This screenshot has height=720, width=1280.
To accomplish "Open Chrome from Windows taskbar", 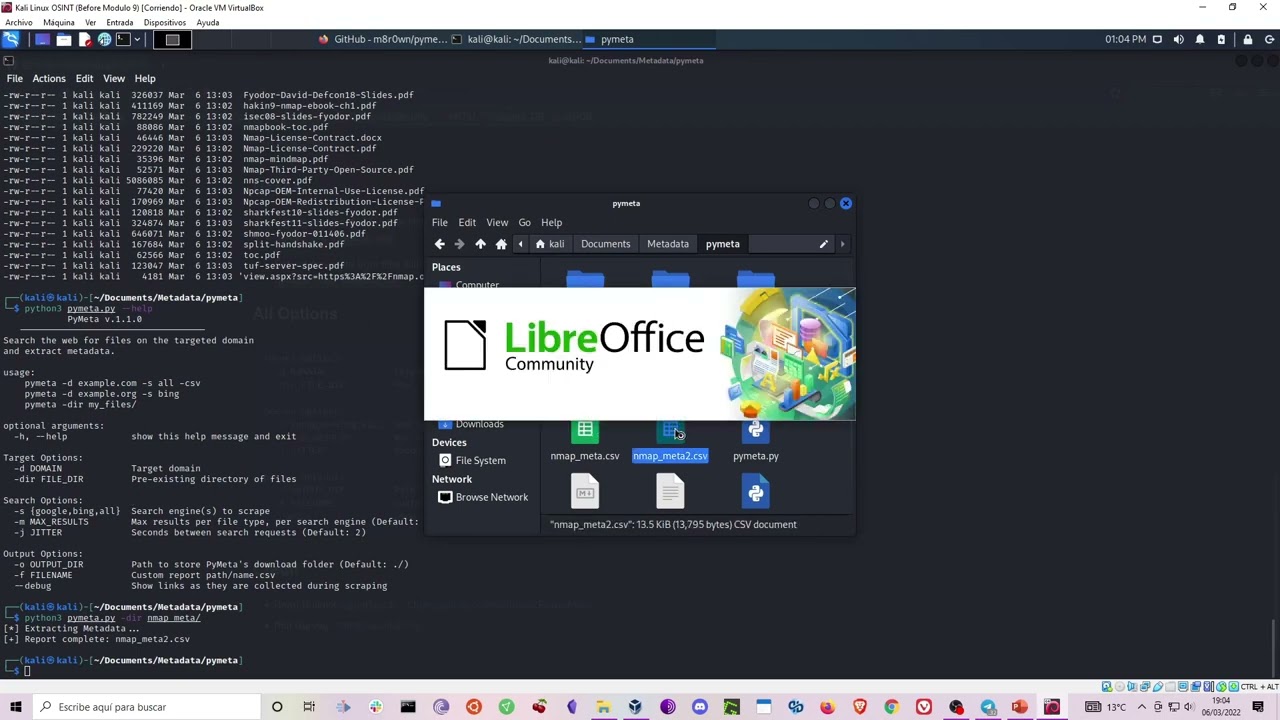I will (x=892, y=707).
